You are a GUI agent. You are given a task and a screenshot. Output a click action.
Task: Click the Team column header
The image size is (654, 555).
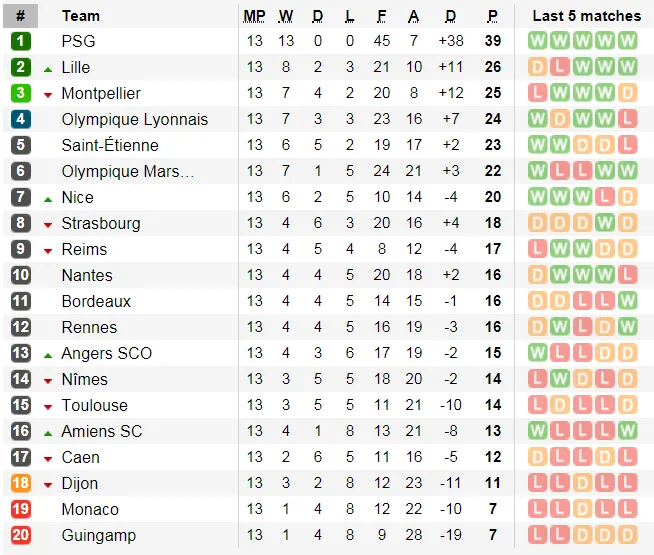pyautogui.click(x=81, y=16)
